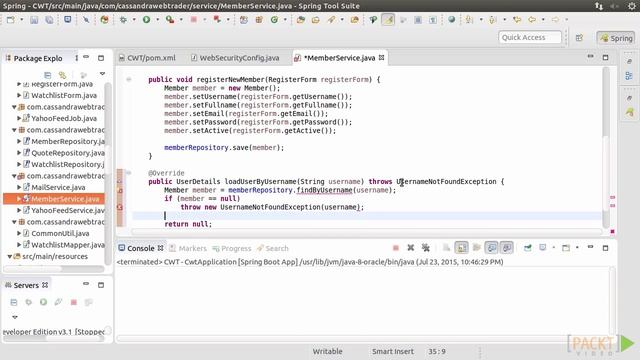Click the relaunch green circle toolbar icon
640x360 pixels.
274,19
